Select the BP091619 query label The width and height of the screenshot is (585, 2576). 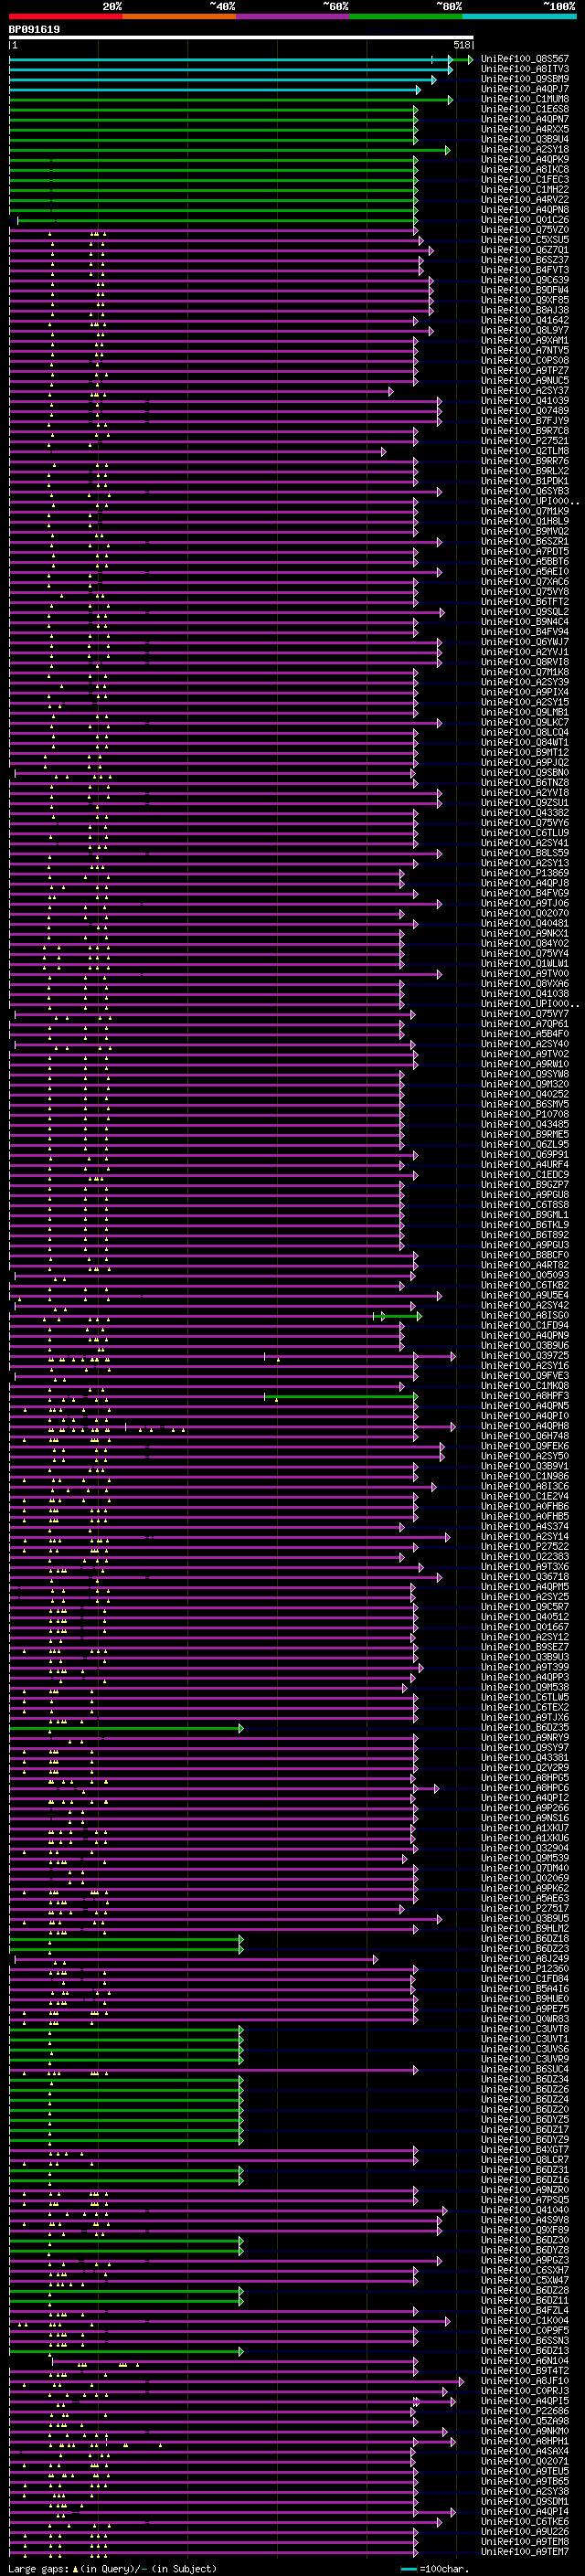(x=34, y=30)
